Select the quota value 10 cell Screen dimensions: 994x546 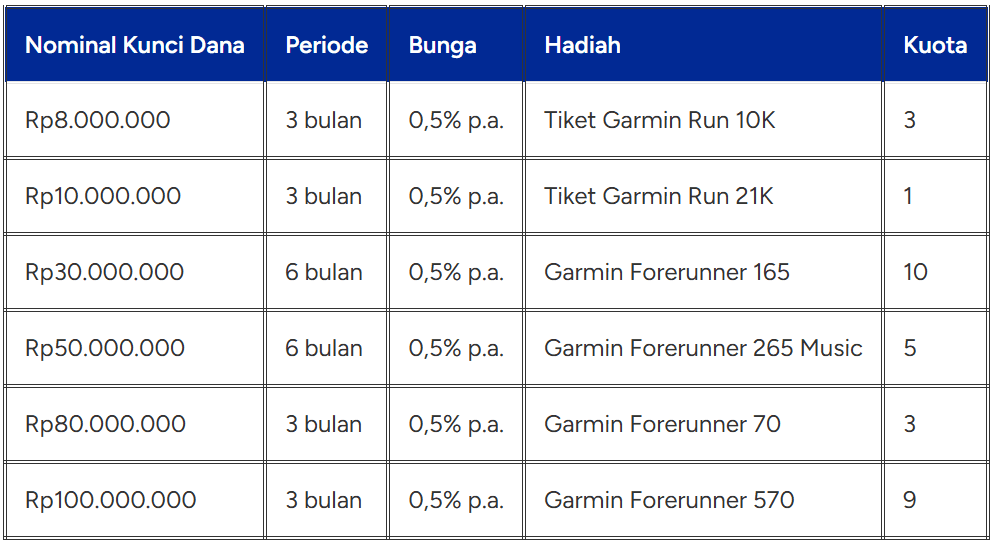(x=936, y=272)
